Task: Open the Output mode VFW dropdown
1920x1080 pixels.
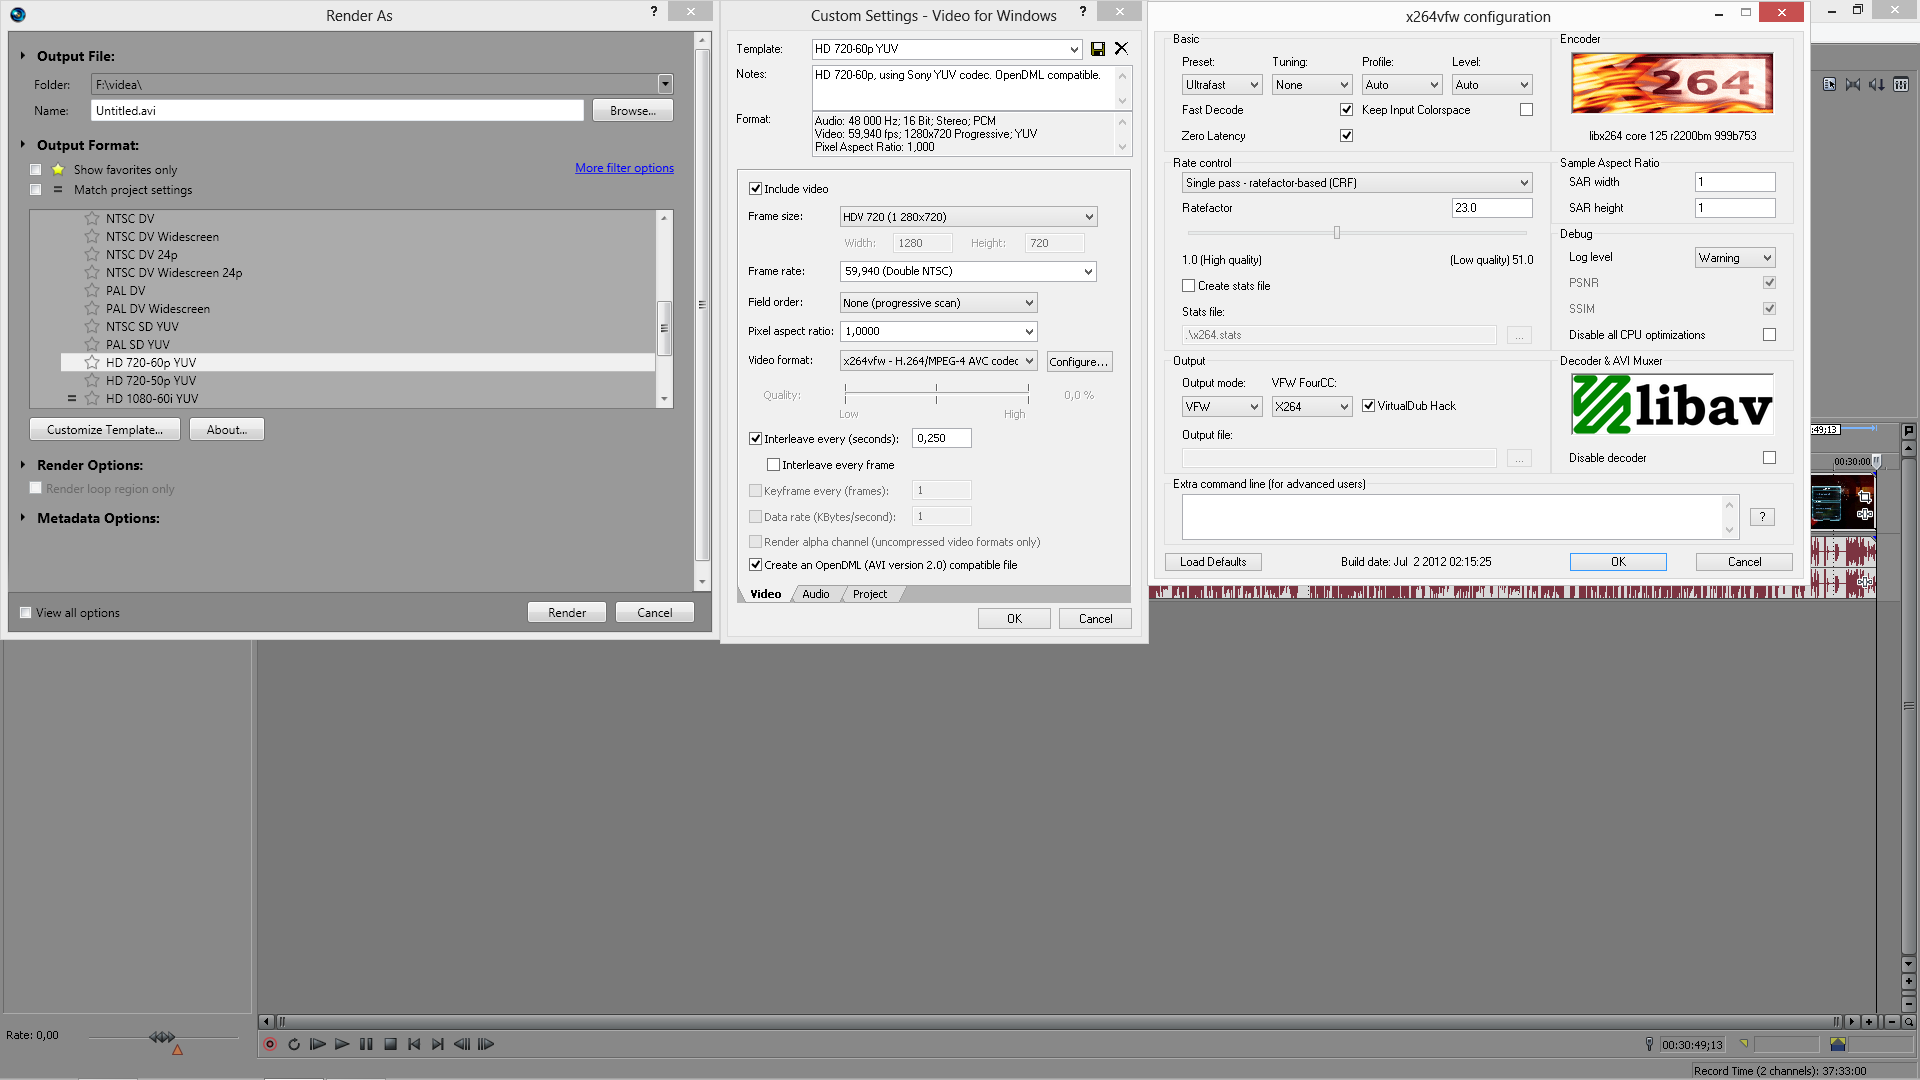Action: 1222,407
